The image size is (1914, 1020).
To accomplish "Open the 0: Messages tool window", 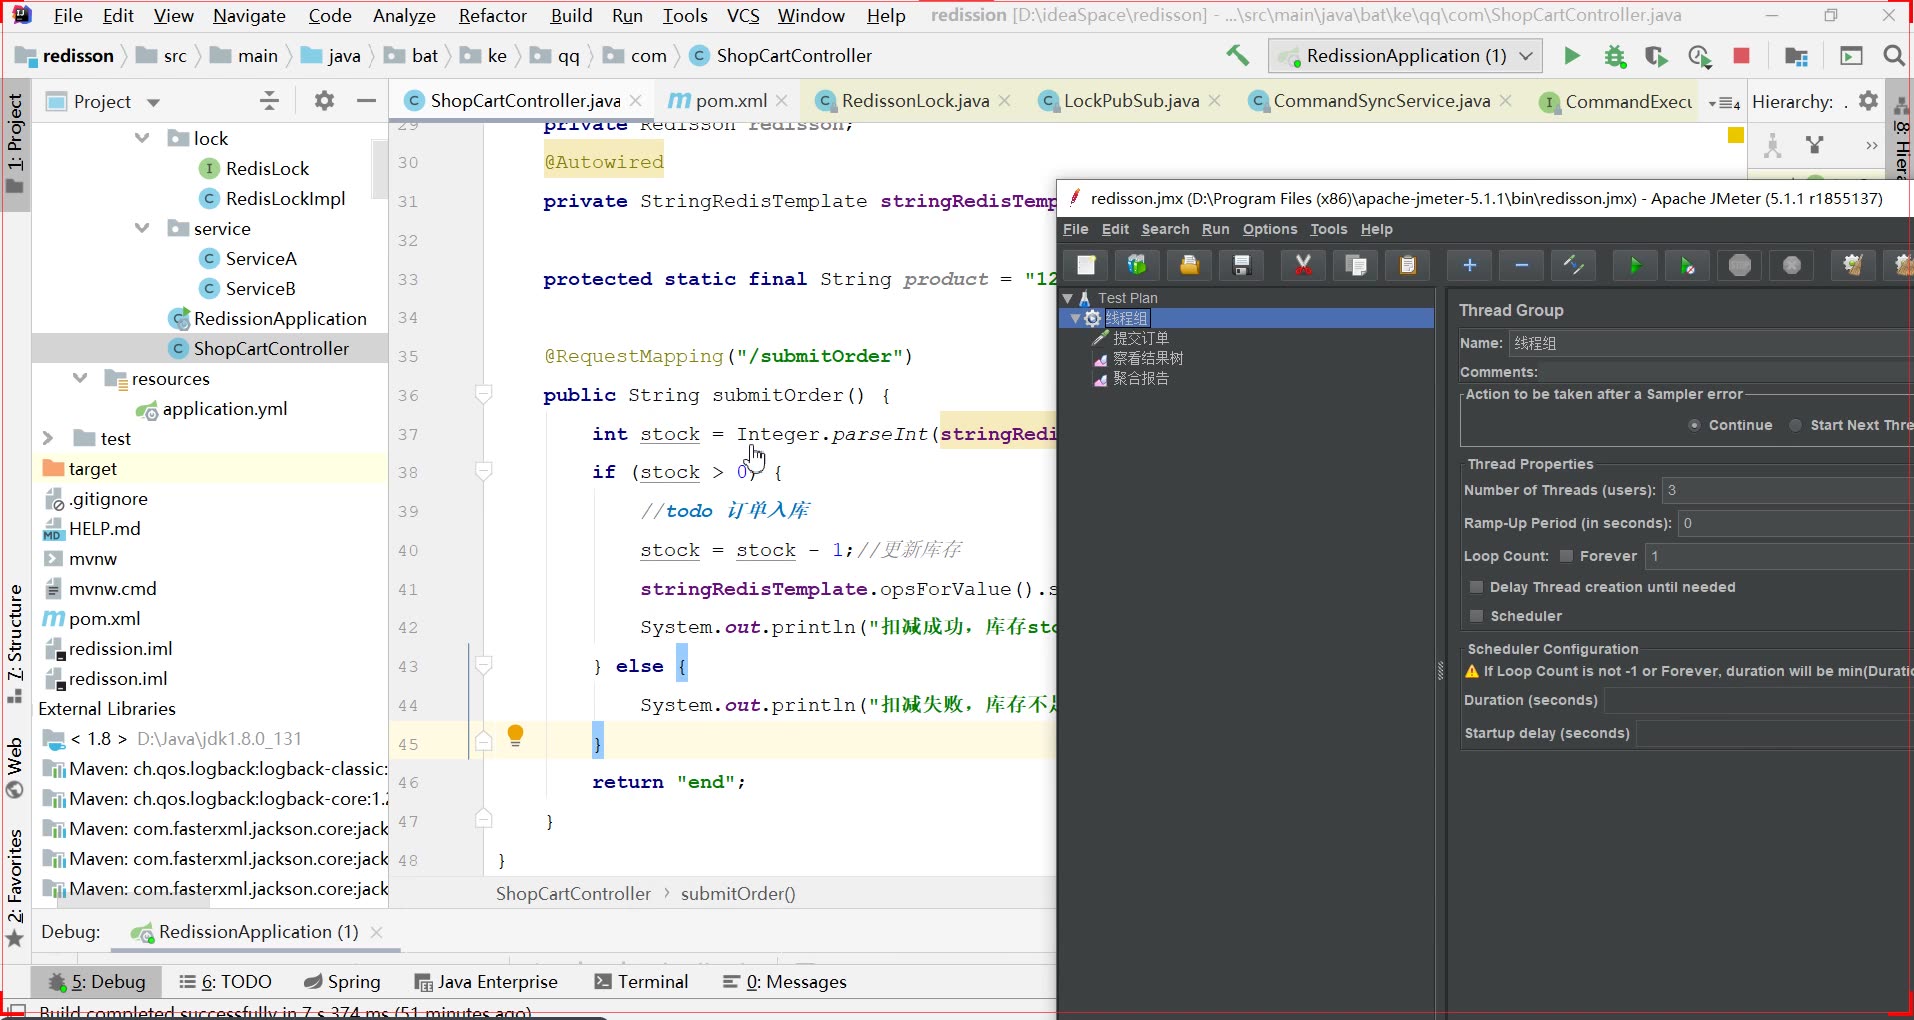I will click(784, 982).
